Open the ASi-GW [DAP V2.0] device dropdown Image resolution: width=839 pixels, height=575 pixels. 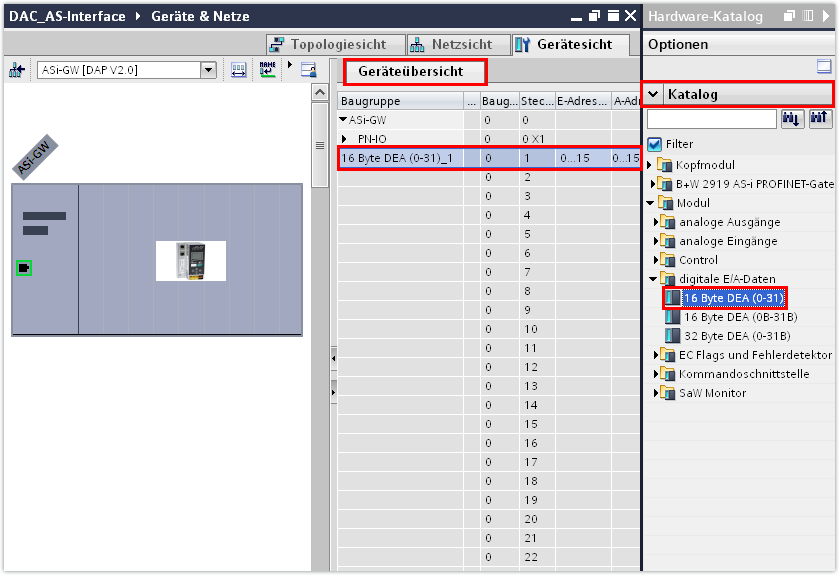(208, 70)
